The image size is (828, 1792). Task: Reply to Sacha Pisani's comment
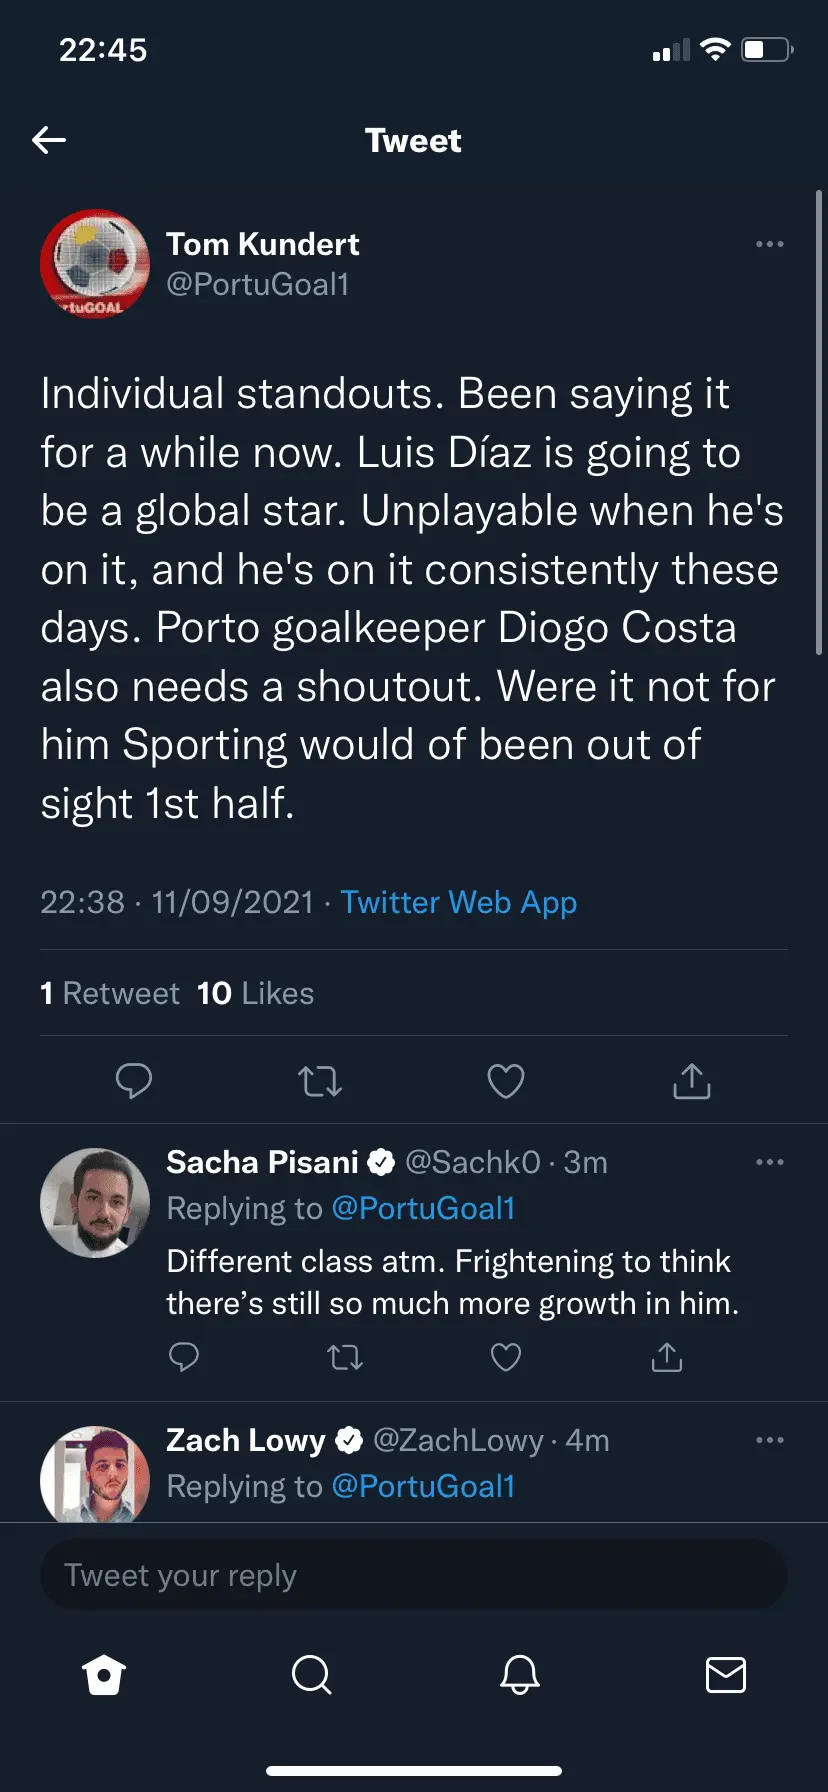point(184,1357)
